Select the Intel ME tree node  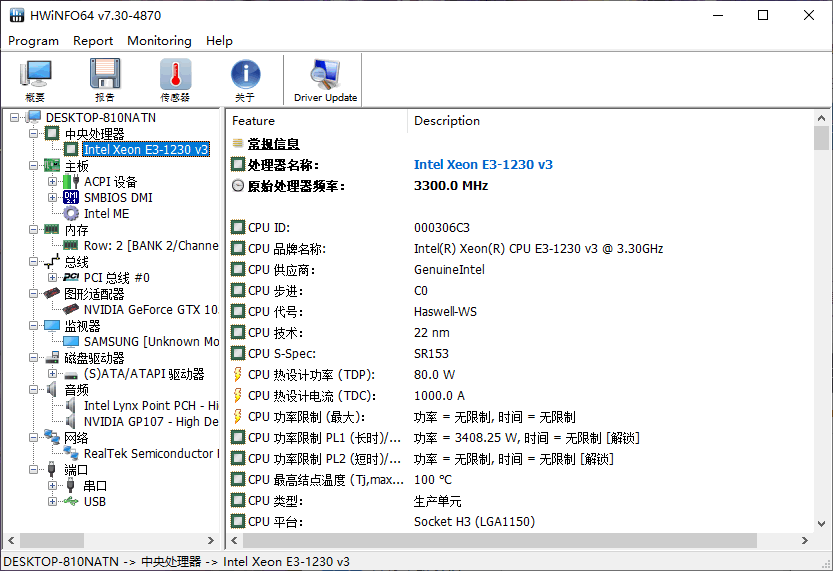tap(106, 213)
